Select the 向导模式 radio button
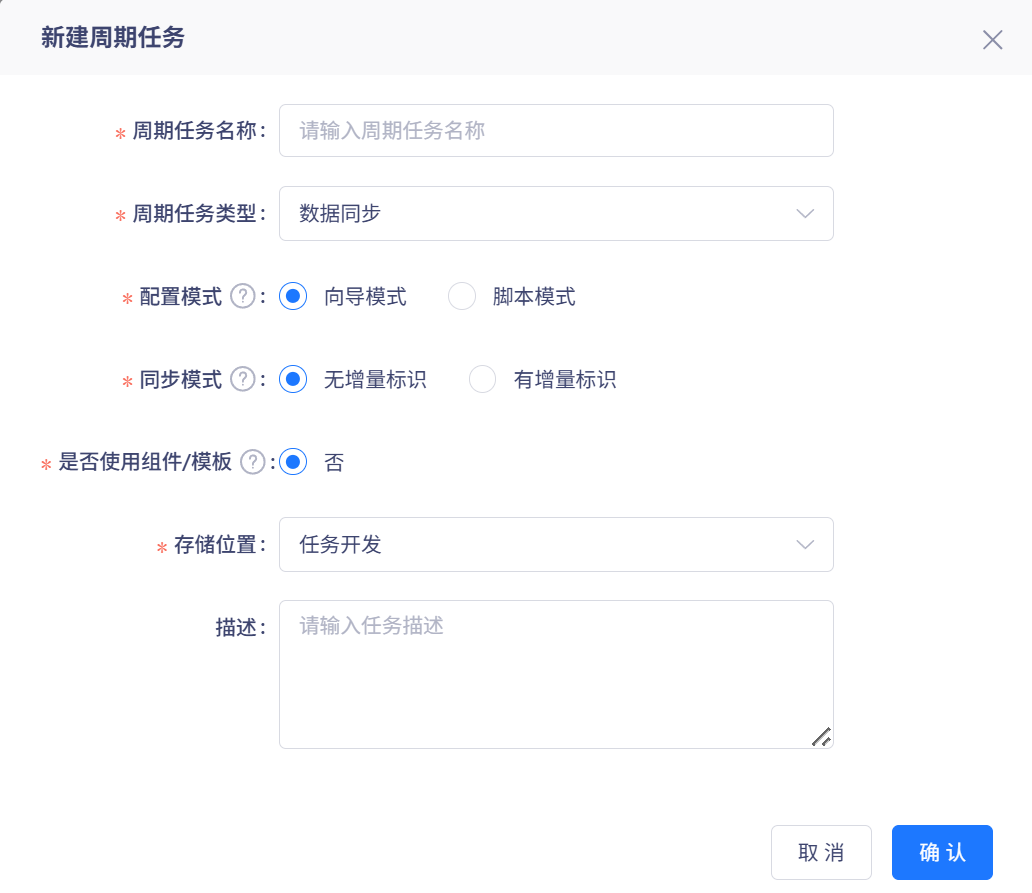Screen dimensions: 1032x893 coord(293,297)
